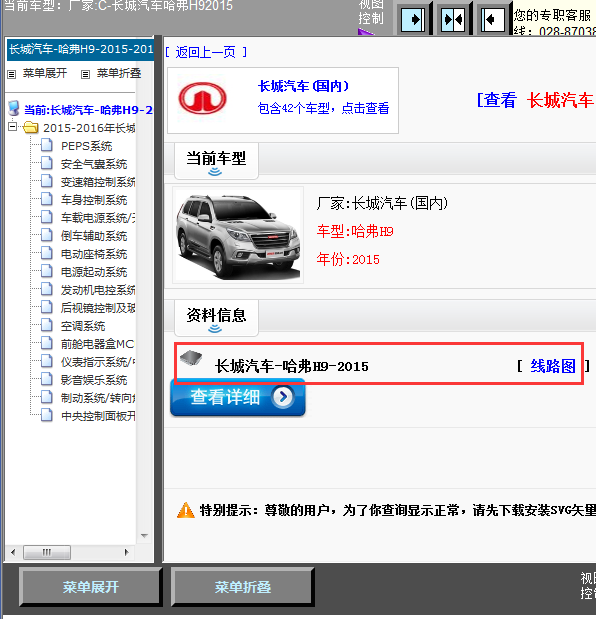Click the small 菜单折叠 list icon in sidebar header

pyautogui.click(x=85, y=74)
